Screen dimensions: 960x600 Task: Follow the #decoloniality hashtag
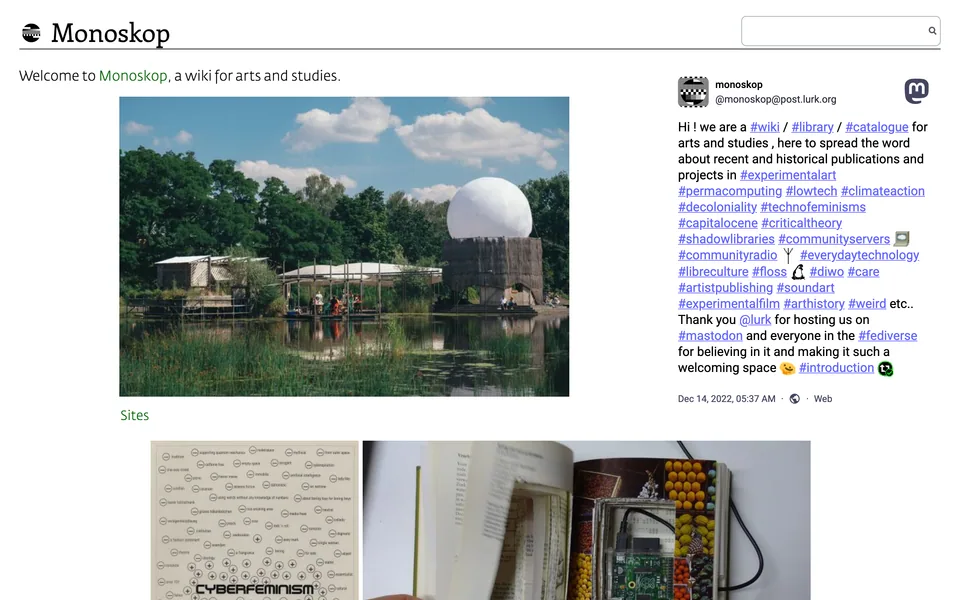[x=718, y=207]
